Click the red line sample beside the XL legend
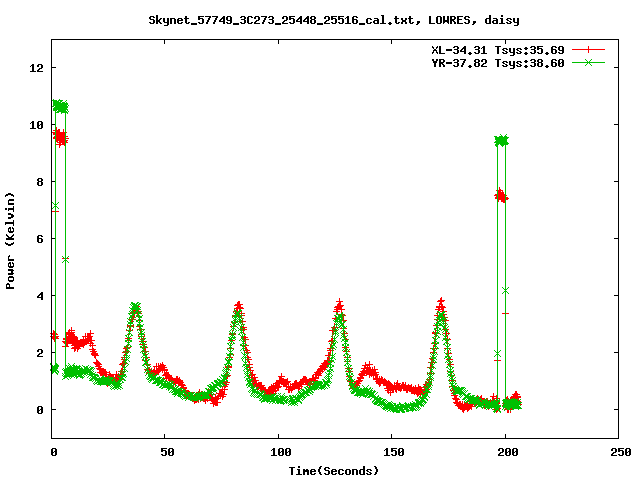This screenshot has width=640, height=480. click(588, 50)
